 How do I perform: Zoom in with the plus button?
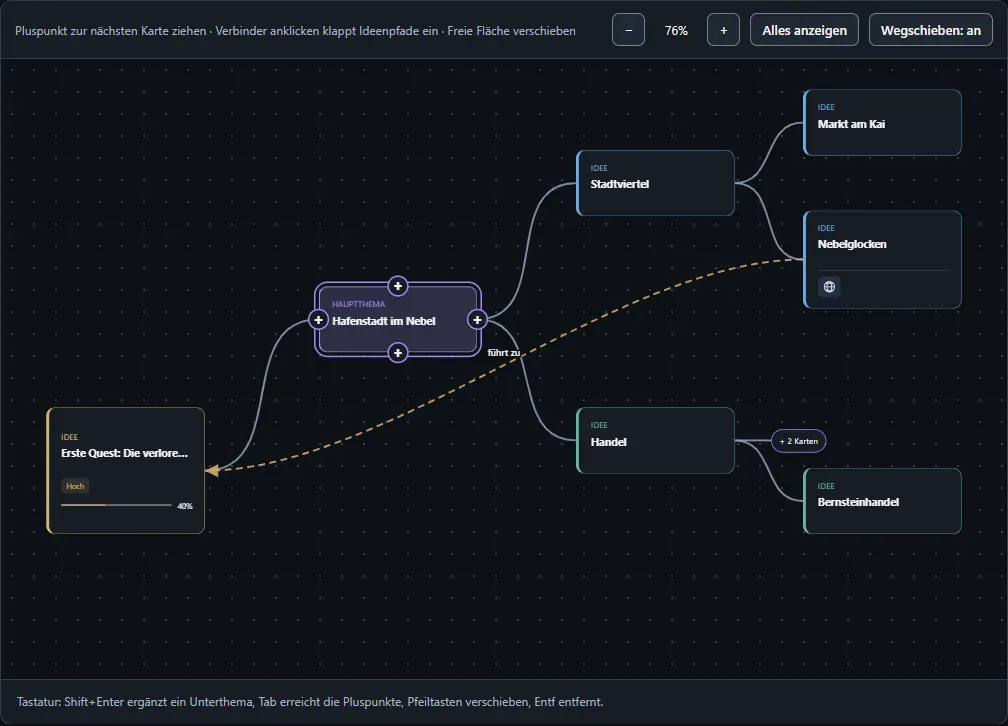tap(723, 30)
